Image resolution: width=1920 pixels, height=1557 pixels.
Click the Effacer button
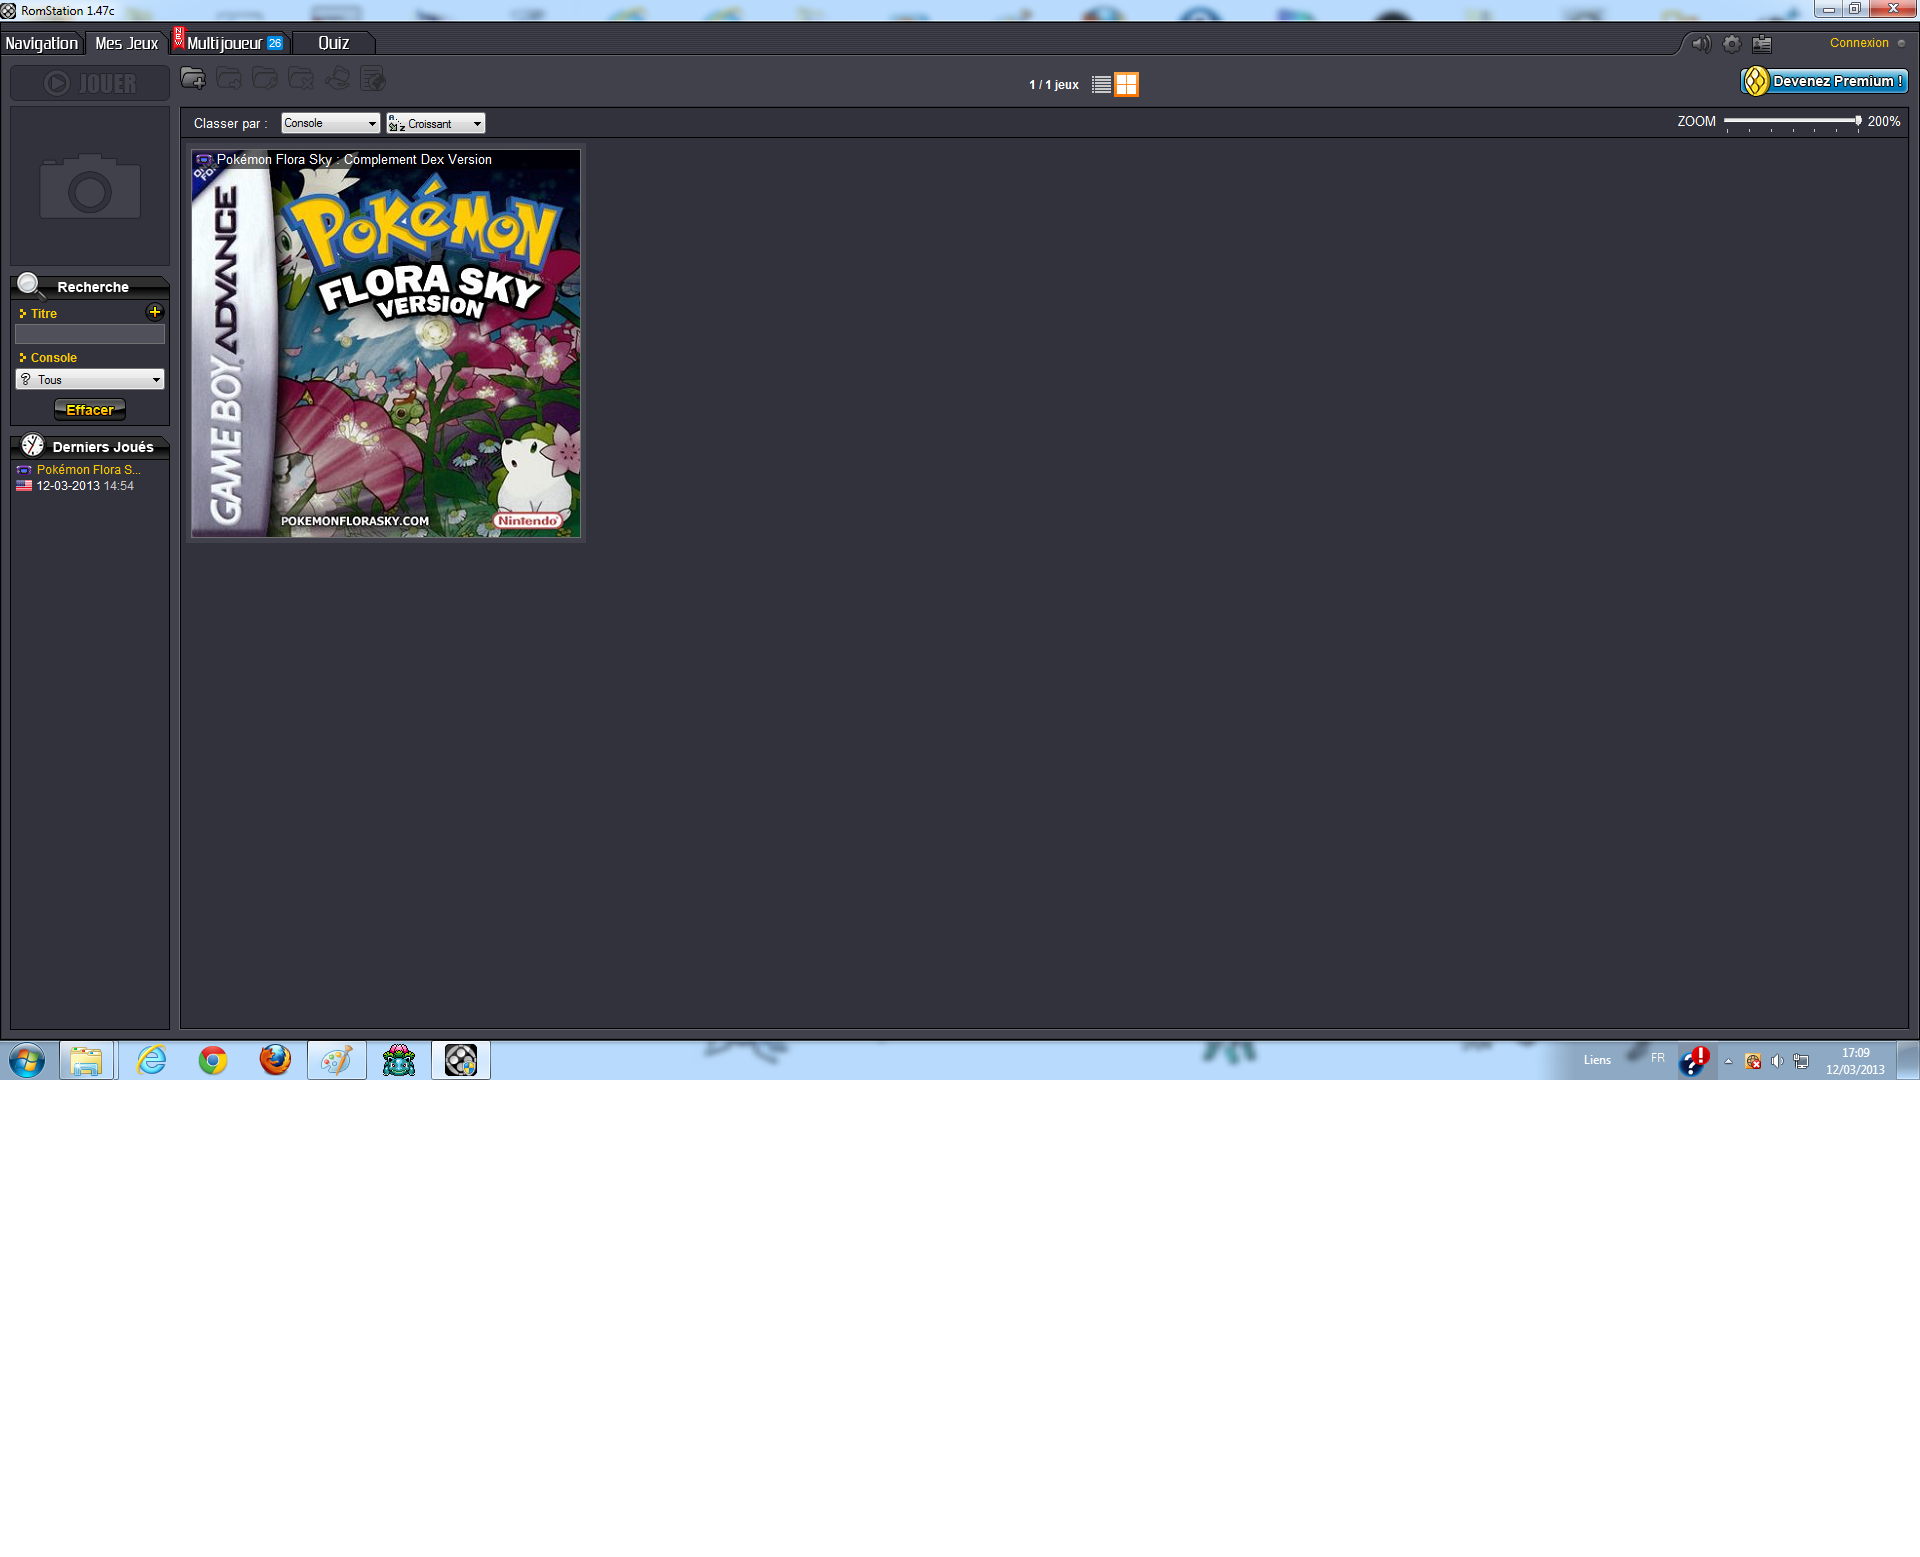coord(90,410)
